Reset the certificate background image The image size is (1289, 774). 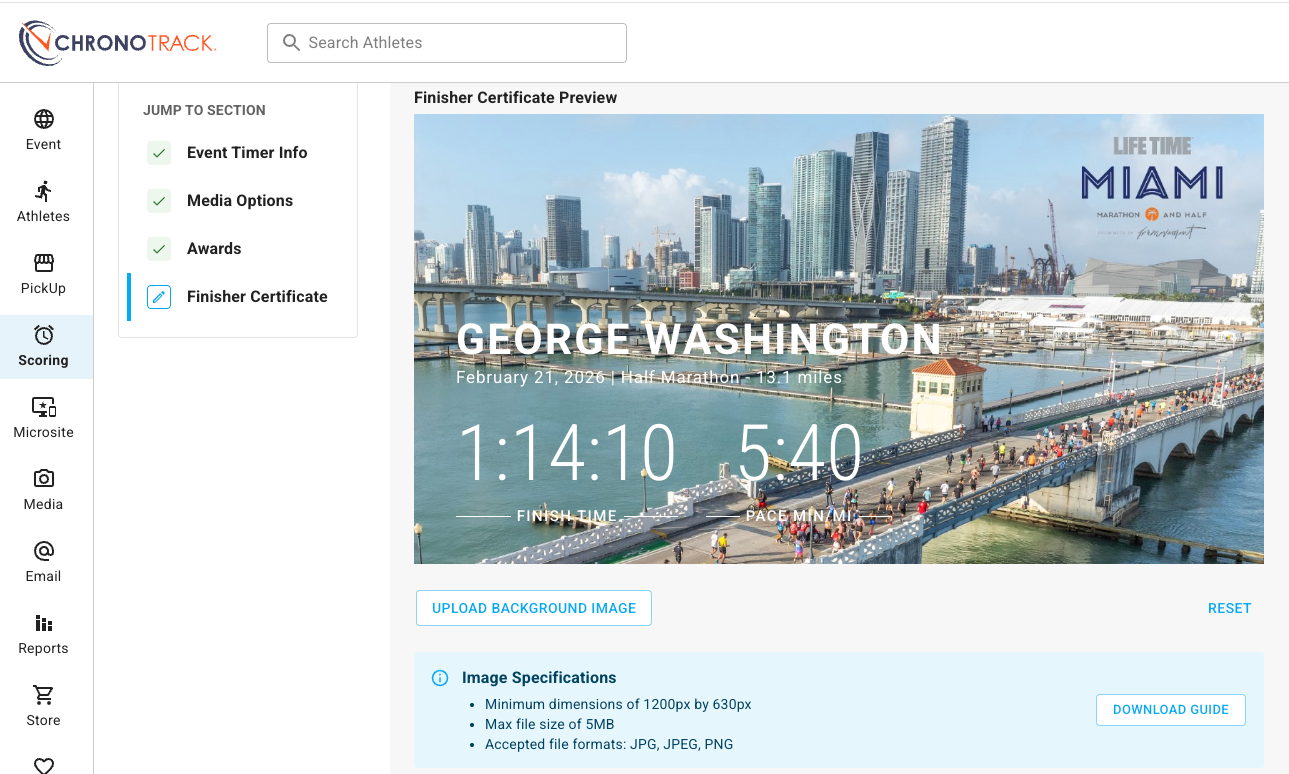click(x=1229, y=608)
